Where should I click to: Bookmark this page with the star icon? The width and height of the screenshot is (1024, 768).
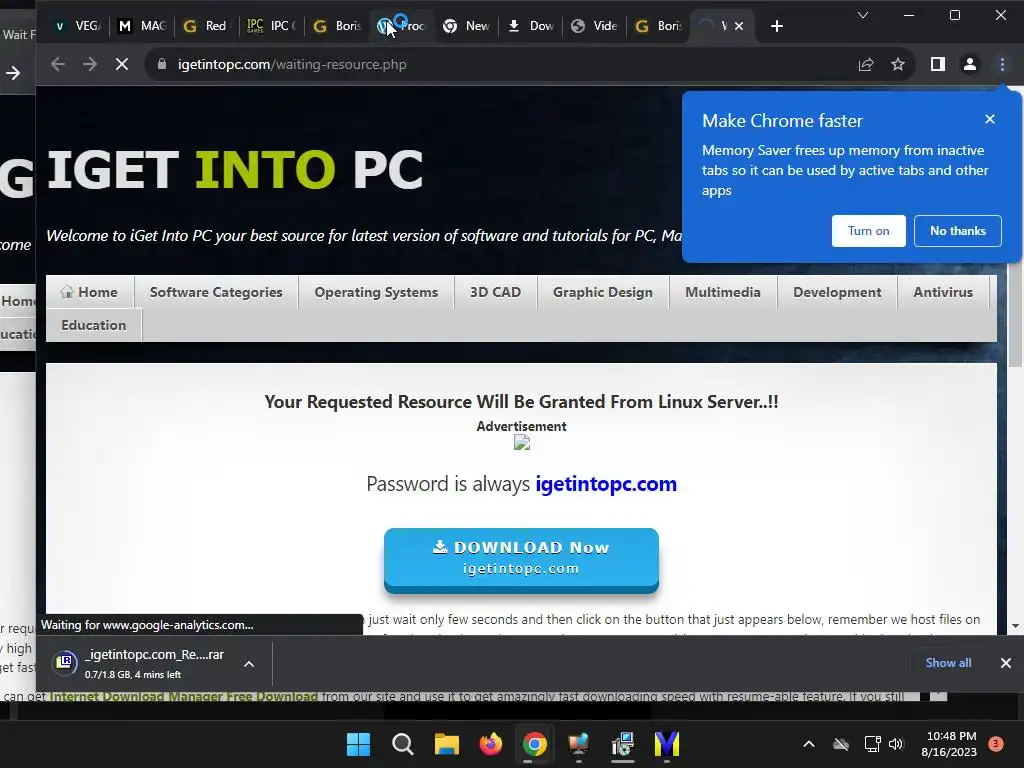pos(898,64)
